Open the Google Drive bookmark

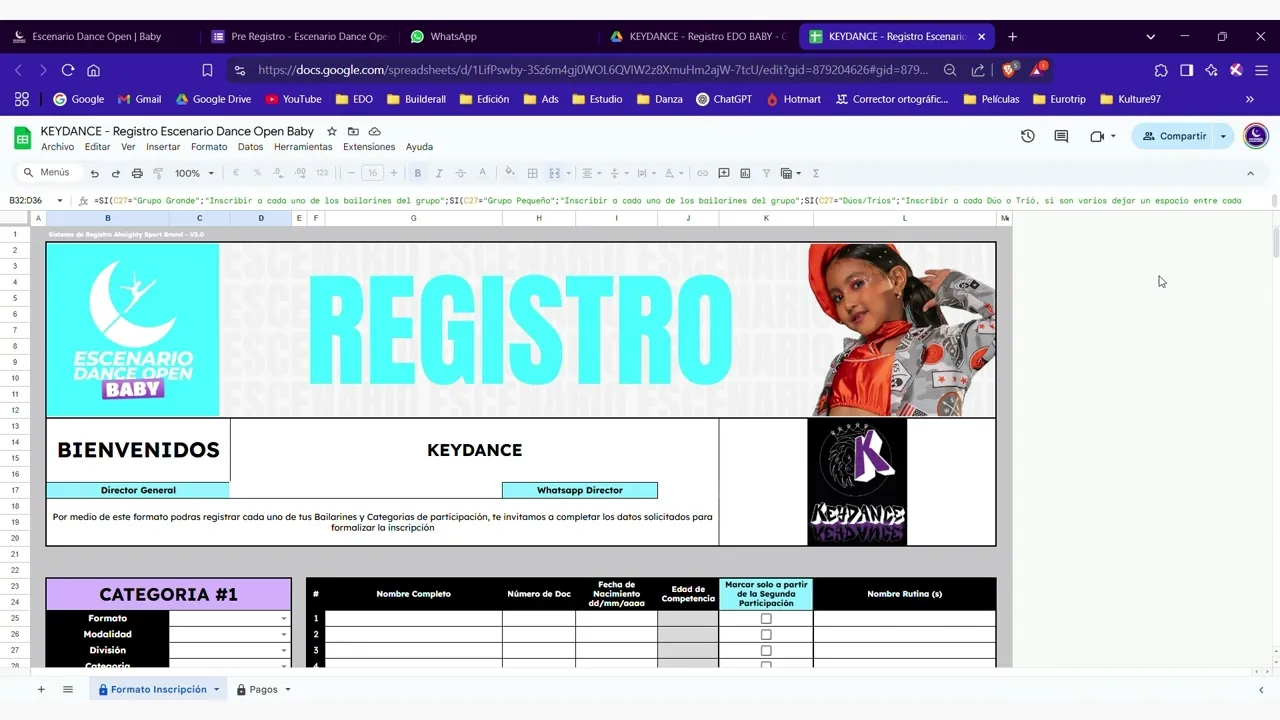213,99
